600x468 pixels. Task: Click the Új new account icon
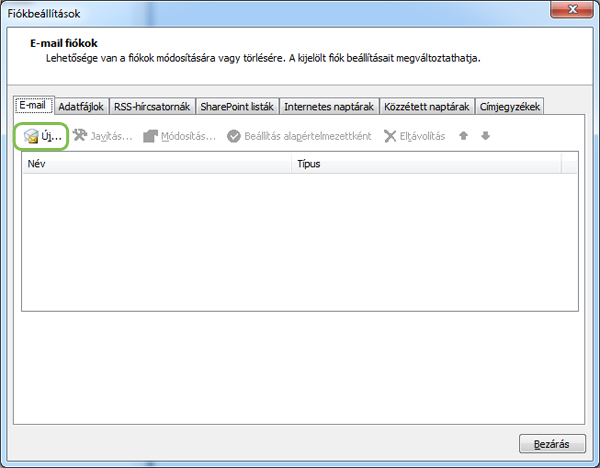pos(31,136)
